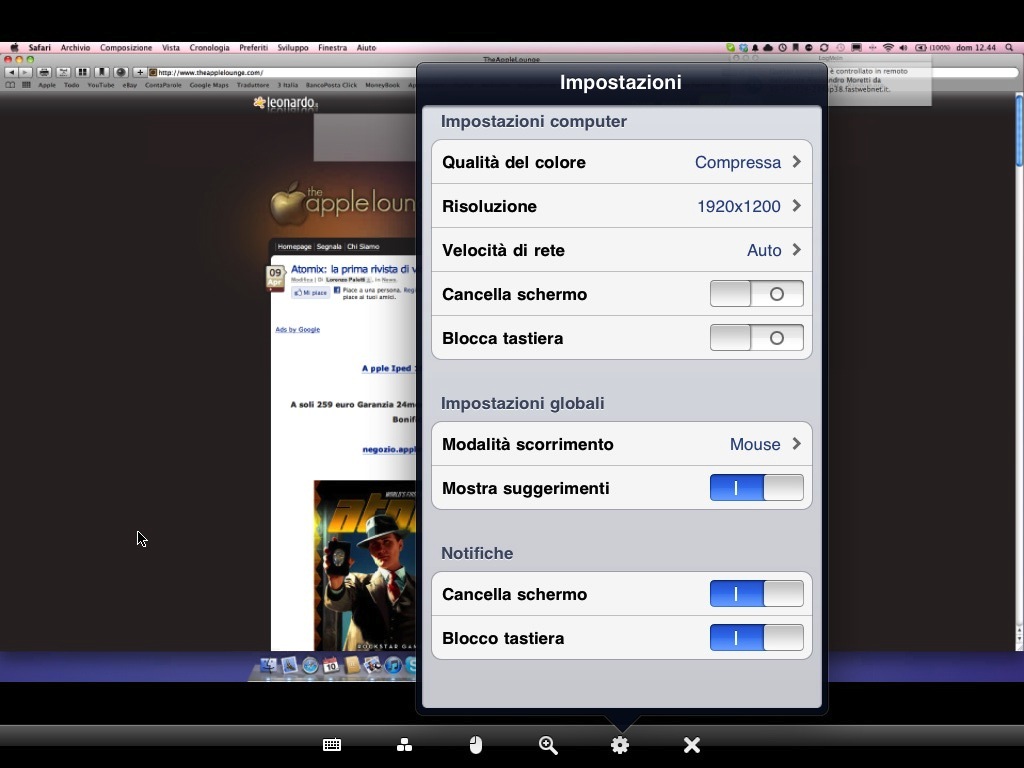Click the Atomix magazine cover image

tap(364, 566)
